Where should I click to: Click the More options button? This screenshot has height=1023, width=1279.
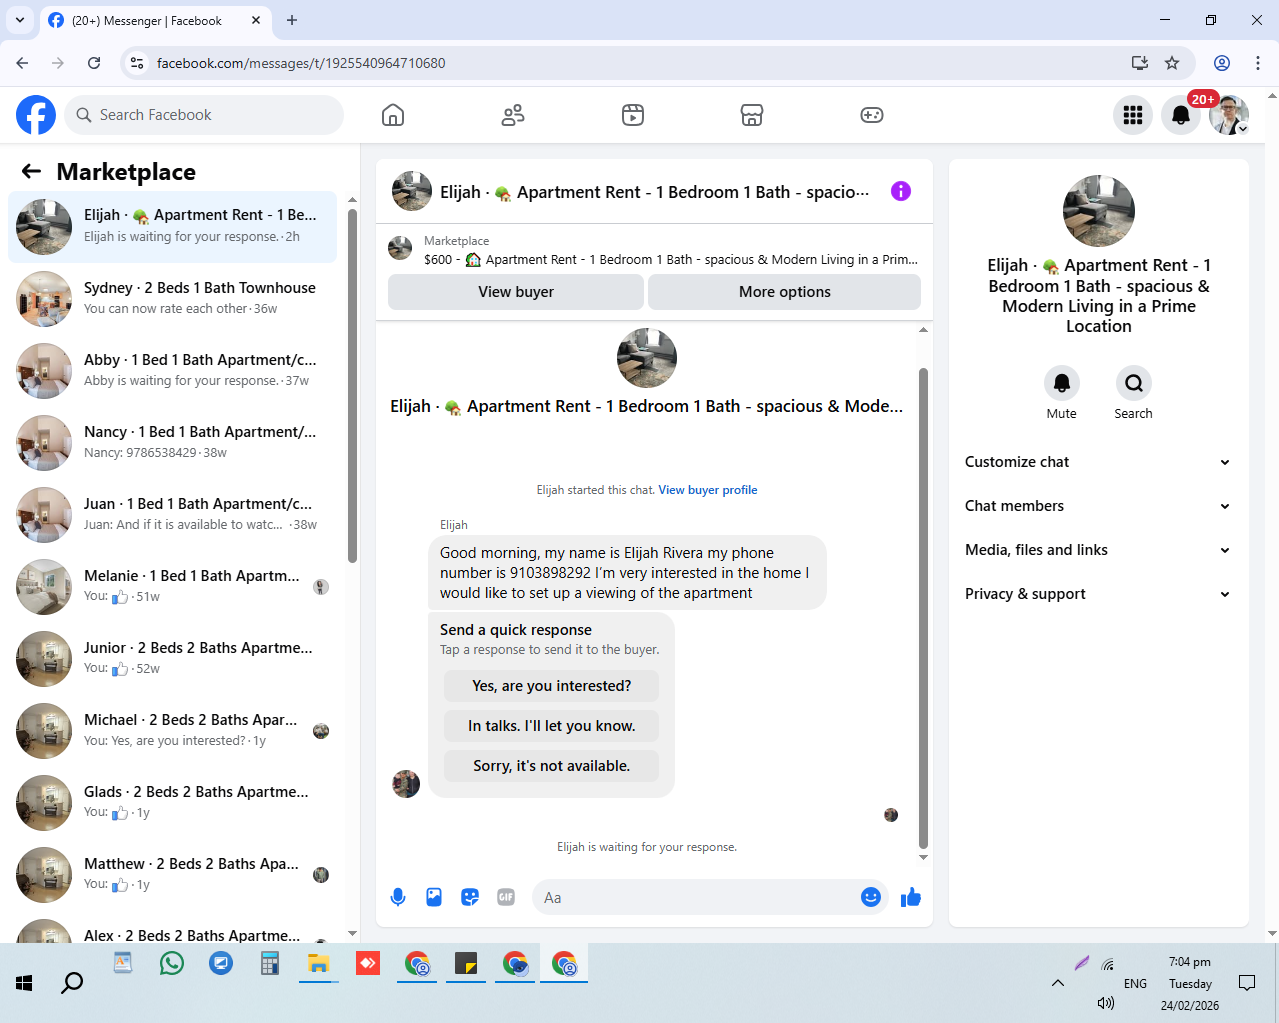[x=785, y=292]
